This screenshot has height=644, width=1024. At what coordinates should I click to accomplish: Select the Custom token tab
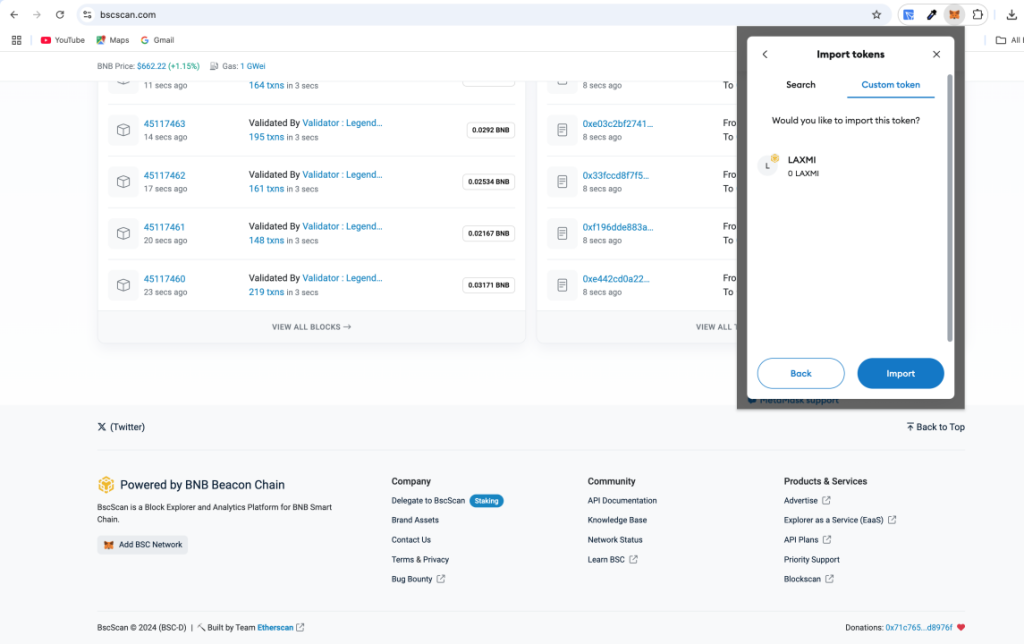tap(890, 85)
